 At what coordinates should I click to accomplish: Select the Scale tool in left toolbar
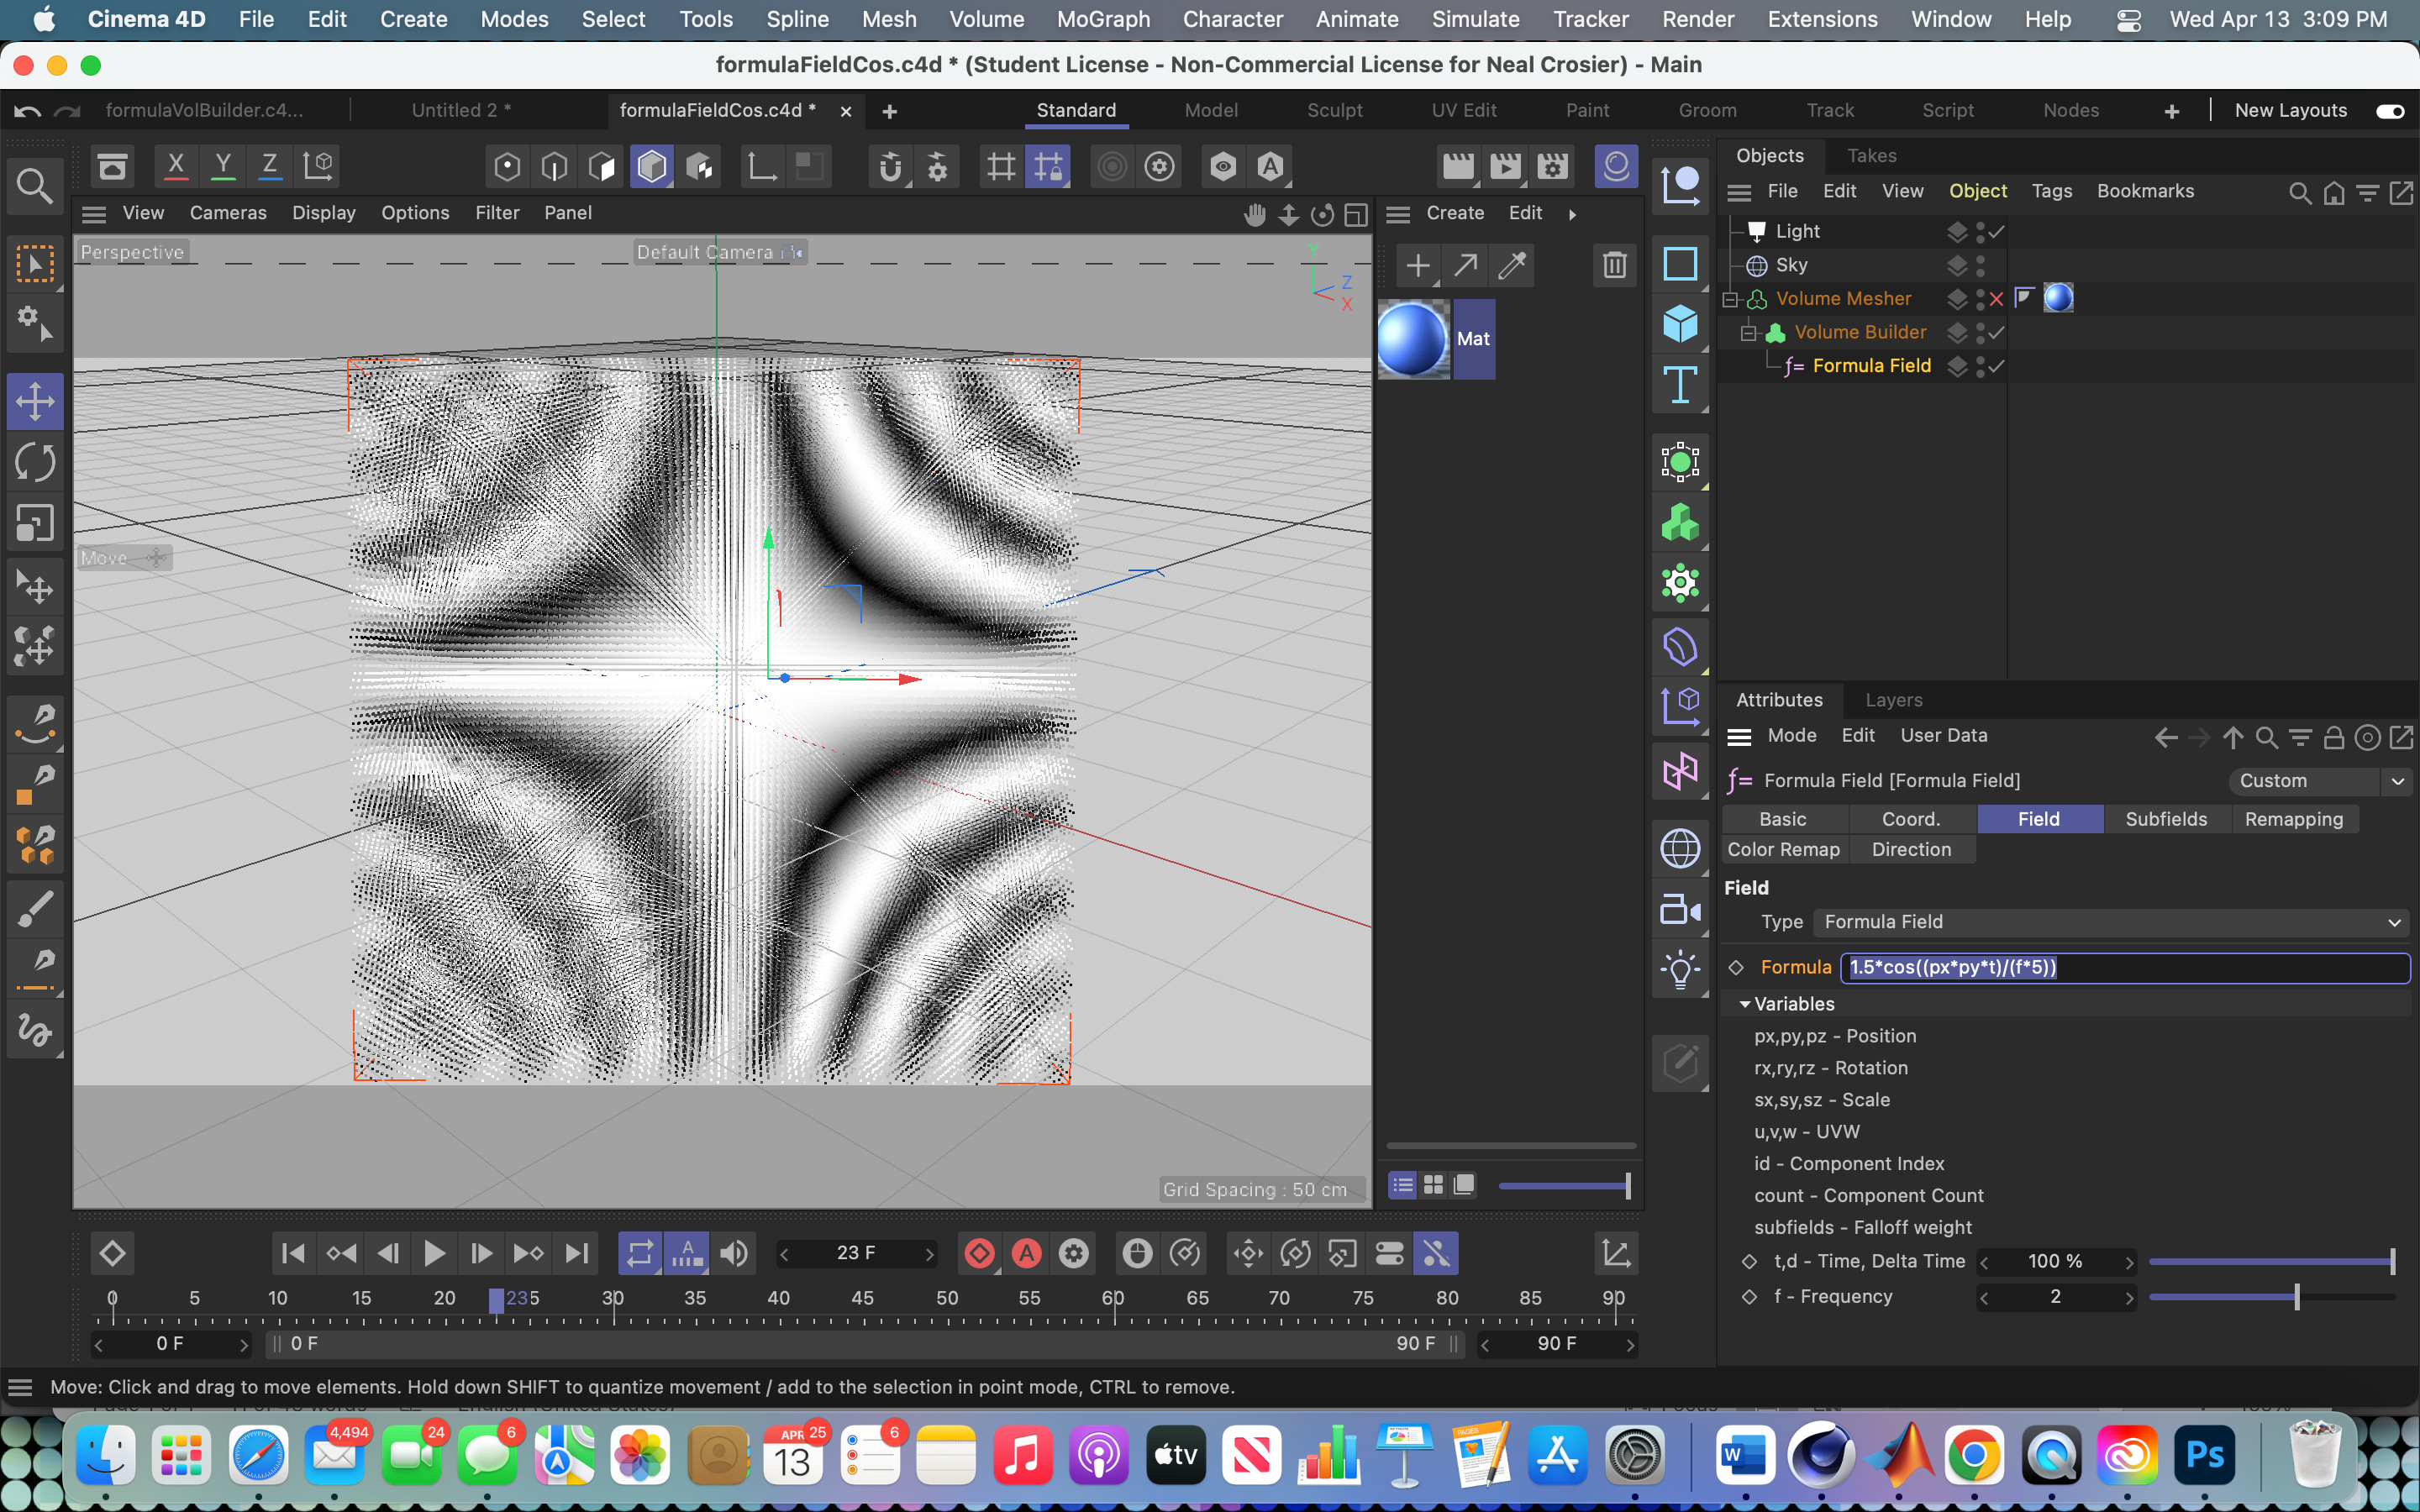click(x=35, y=523)
